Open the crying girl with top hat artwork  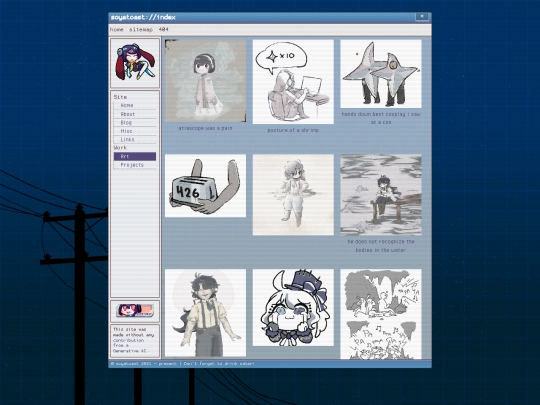293,308
